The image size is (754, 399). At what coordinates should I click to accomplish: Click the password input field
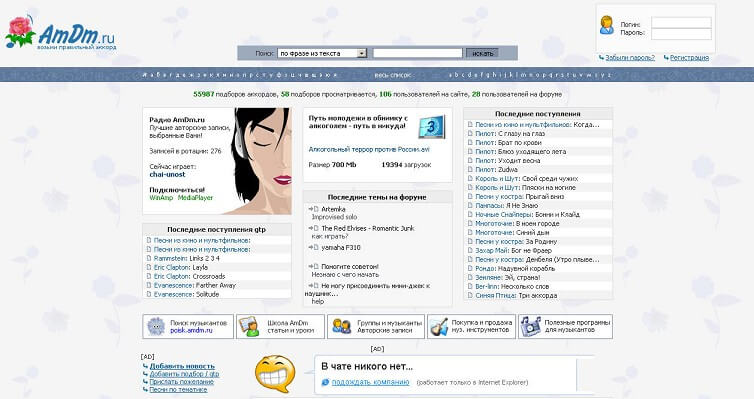pyautogui.click(x=681, y=34)
